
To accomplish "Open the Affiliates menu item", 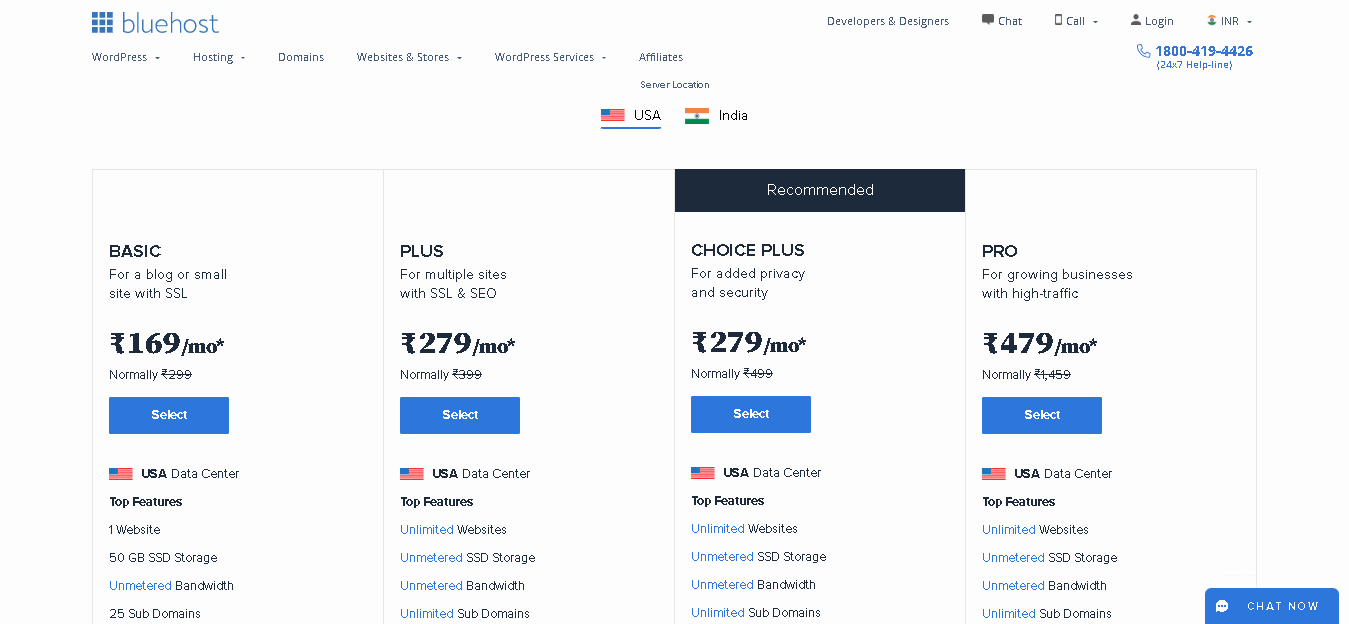I will (x=661, y=57).
